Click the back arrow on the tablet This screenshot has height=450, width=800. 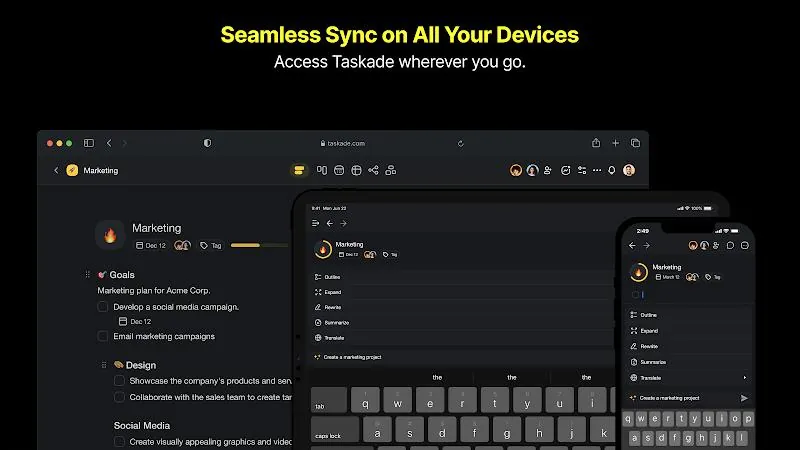(x=330, y=223)
